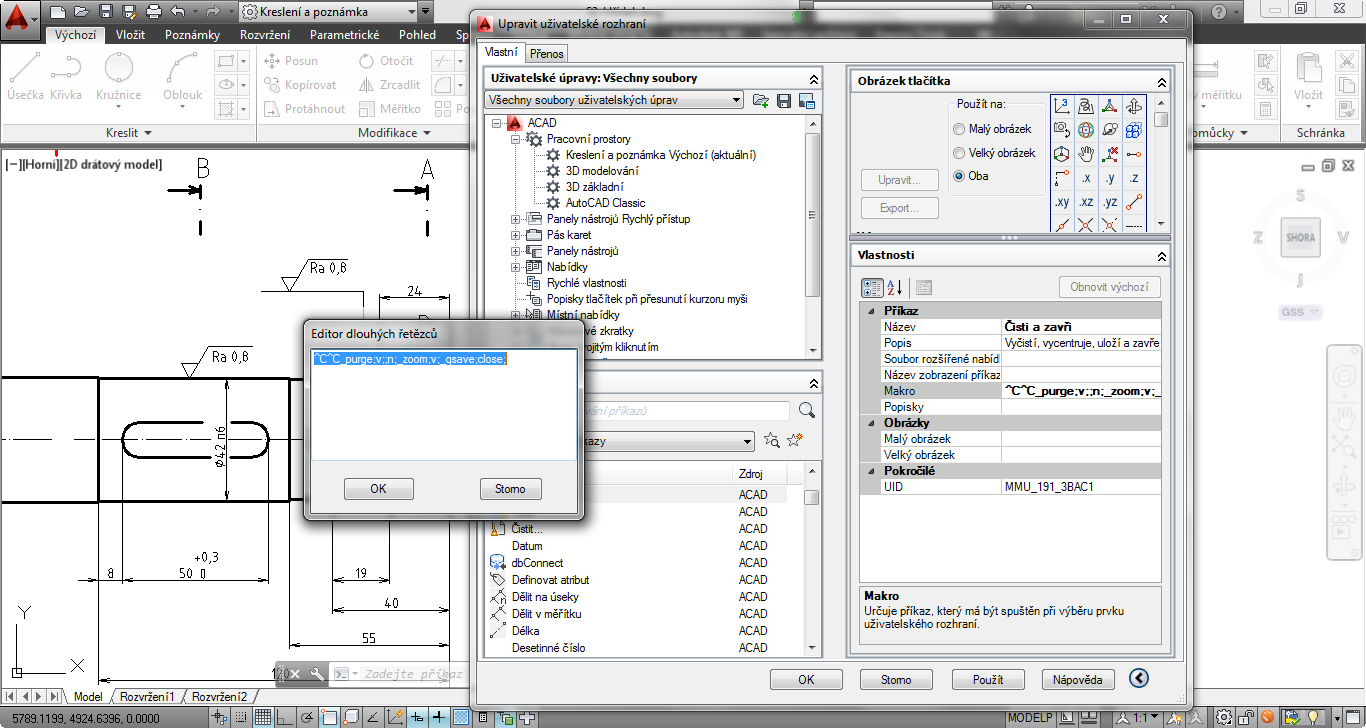Select the Zrcadlit mirror tool
The image size is (1366, 728).
(390, 85)
